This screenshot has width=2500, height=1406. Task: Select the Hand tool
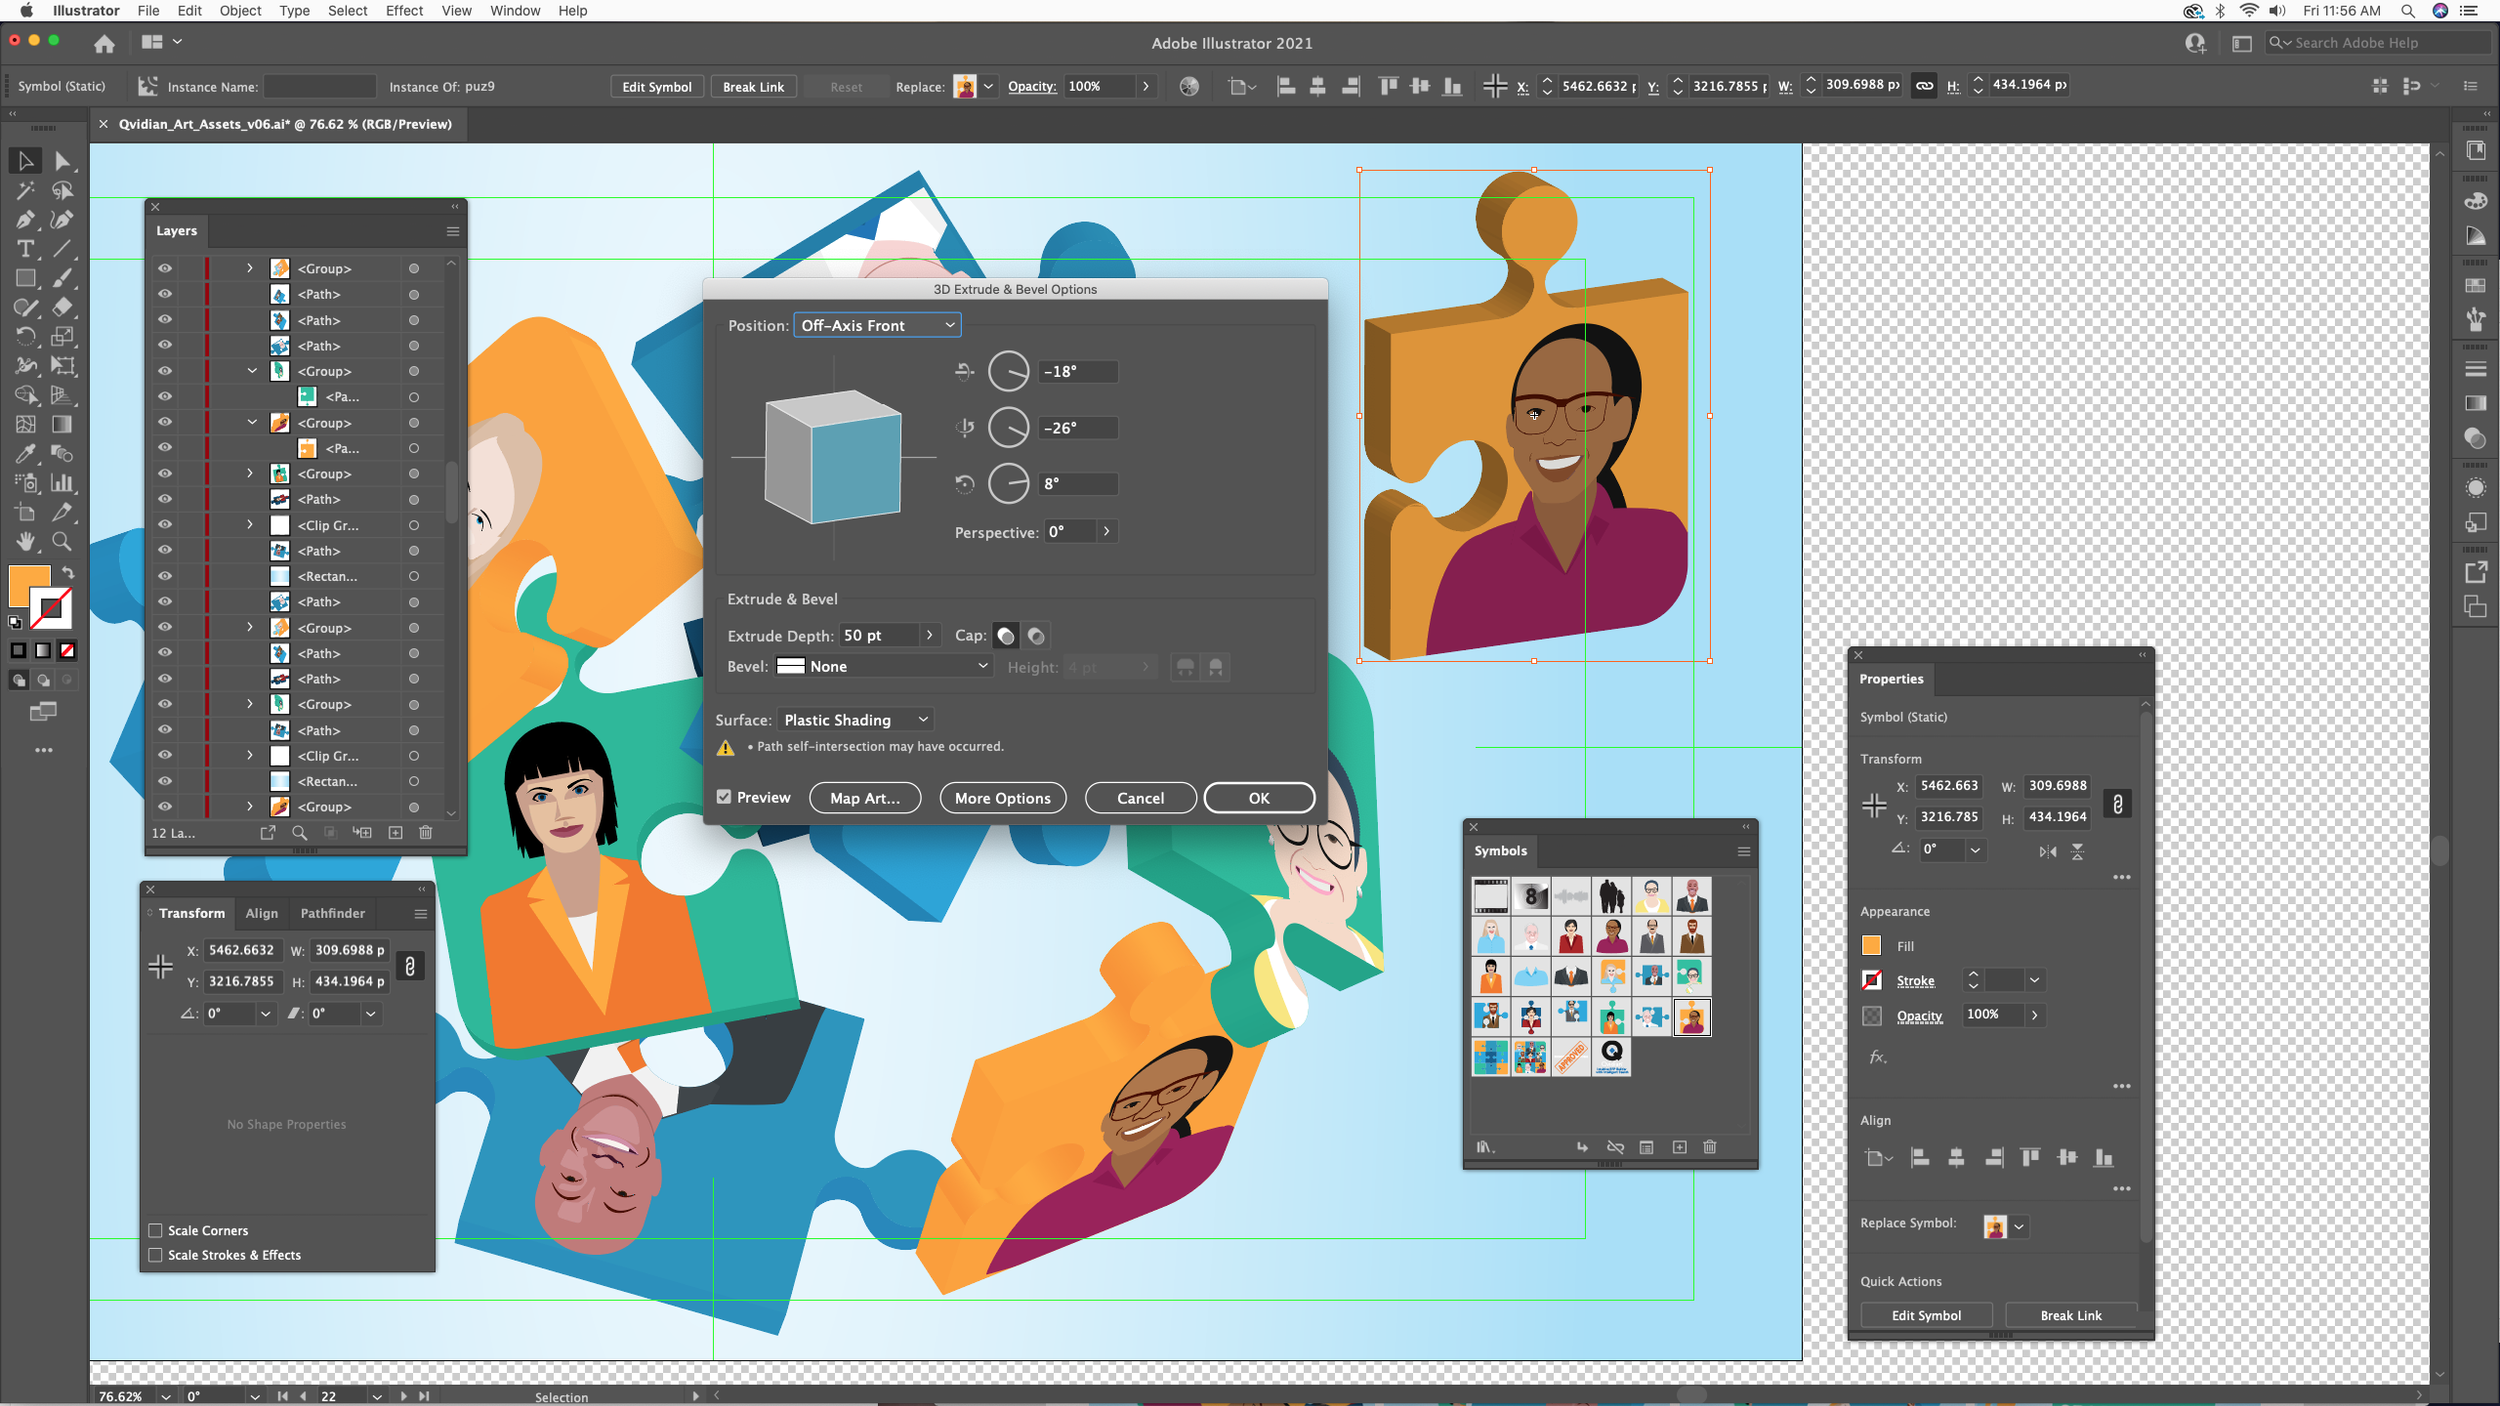(x=25, y=541)
